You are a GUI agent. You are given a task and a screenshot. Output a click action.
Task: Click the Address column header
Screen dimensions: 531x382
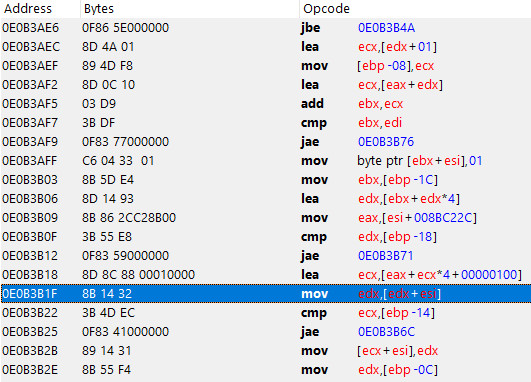pyautogui.click(x=40, y=9)
